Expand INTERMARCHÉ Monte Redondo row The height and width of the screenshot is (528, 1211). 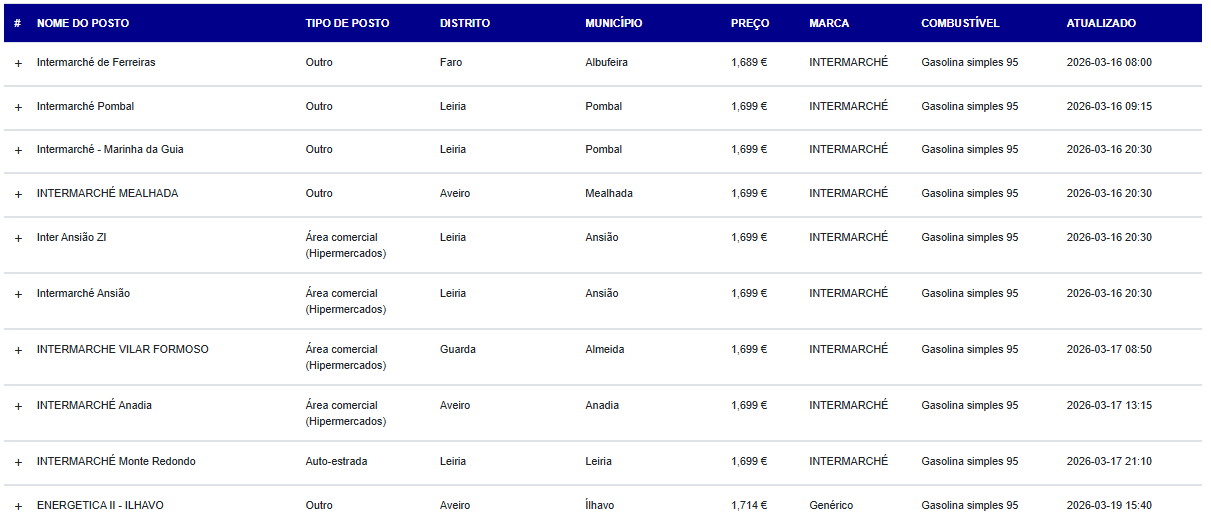pyautogui.click(x=18, y=462)
